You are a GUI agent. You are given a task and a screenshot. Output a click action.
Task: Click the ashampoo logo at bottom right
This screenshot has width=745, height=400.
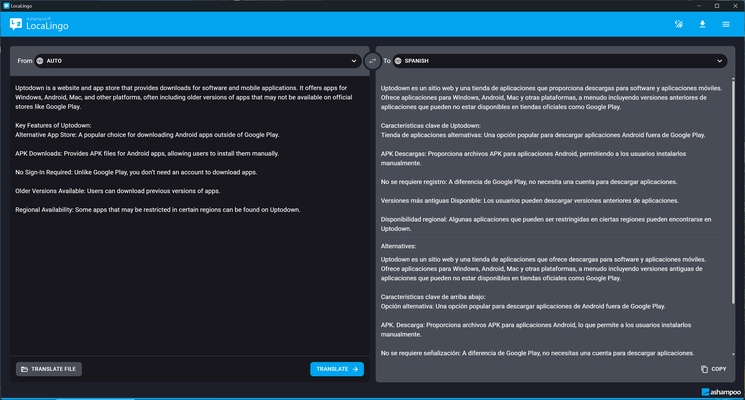pos(721,392)
